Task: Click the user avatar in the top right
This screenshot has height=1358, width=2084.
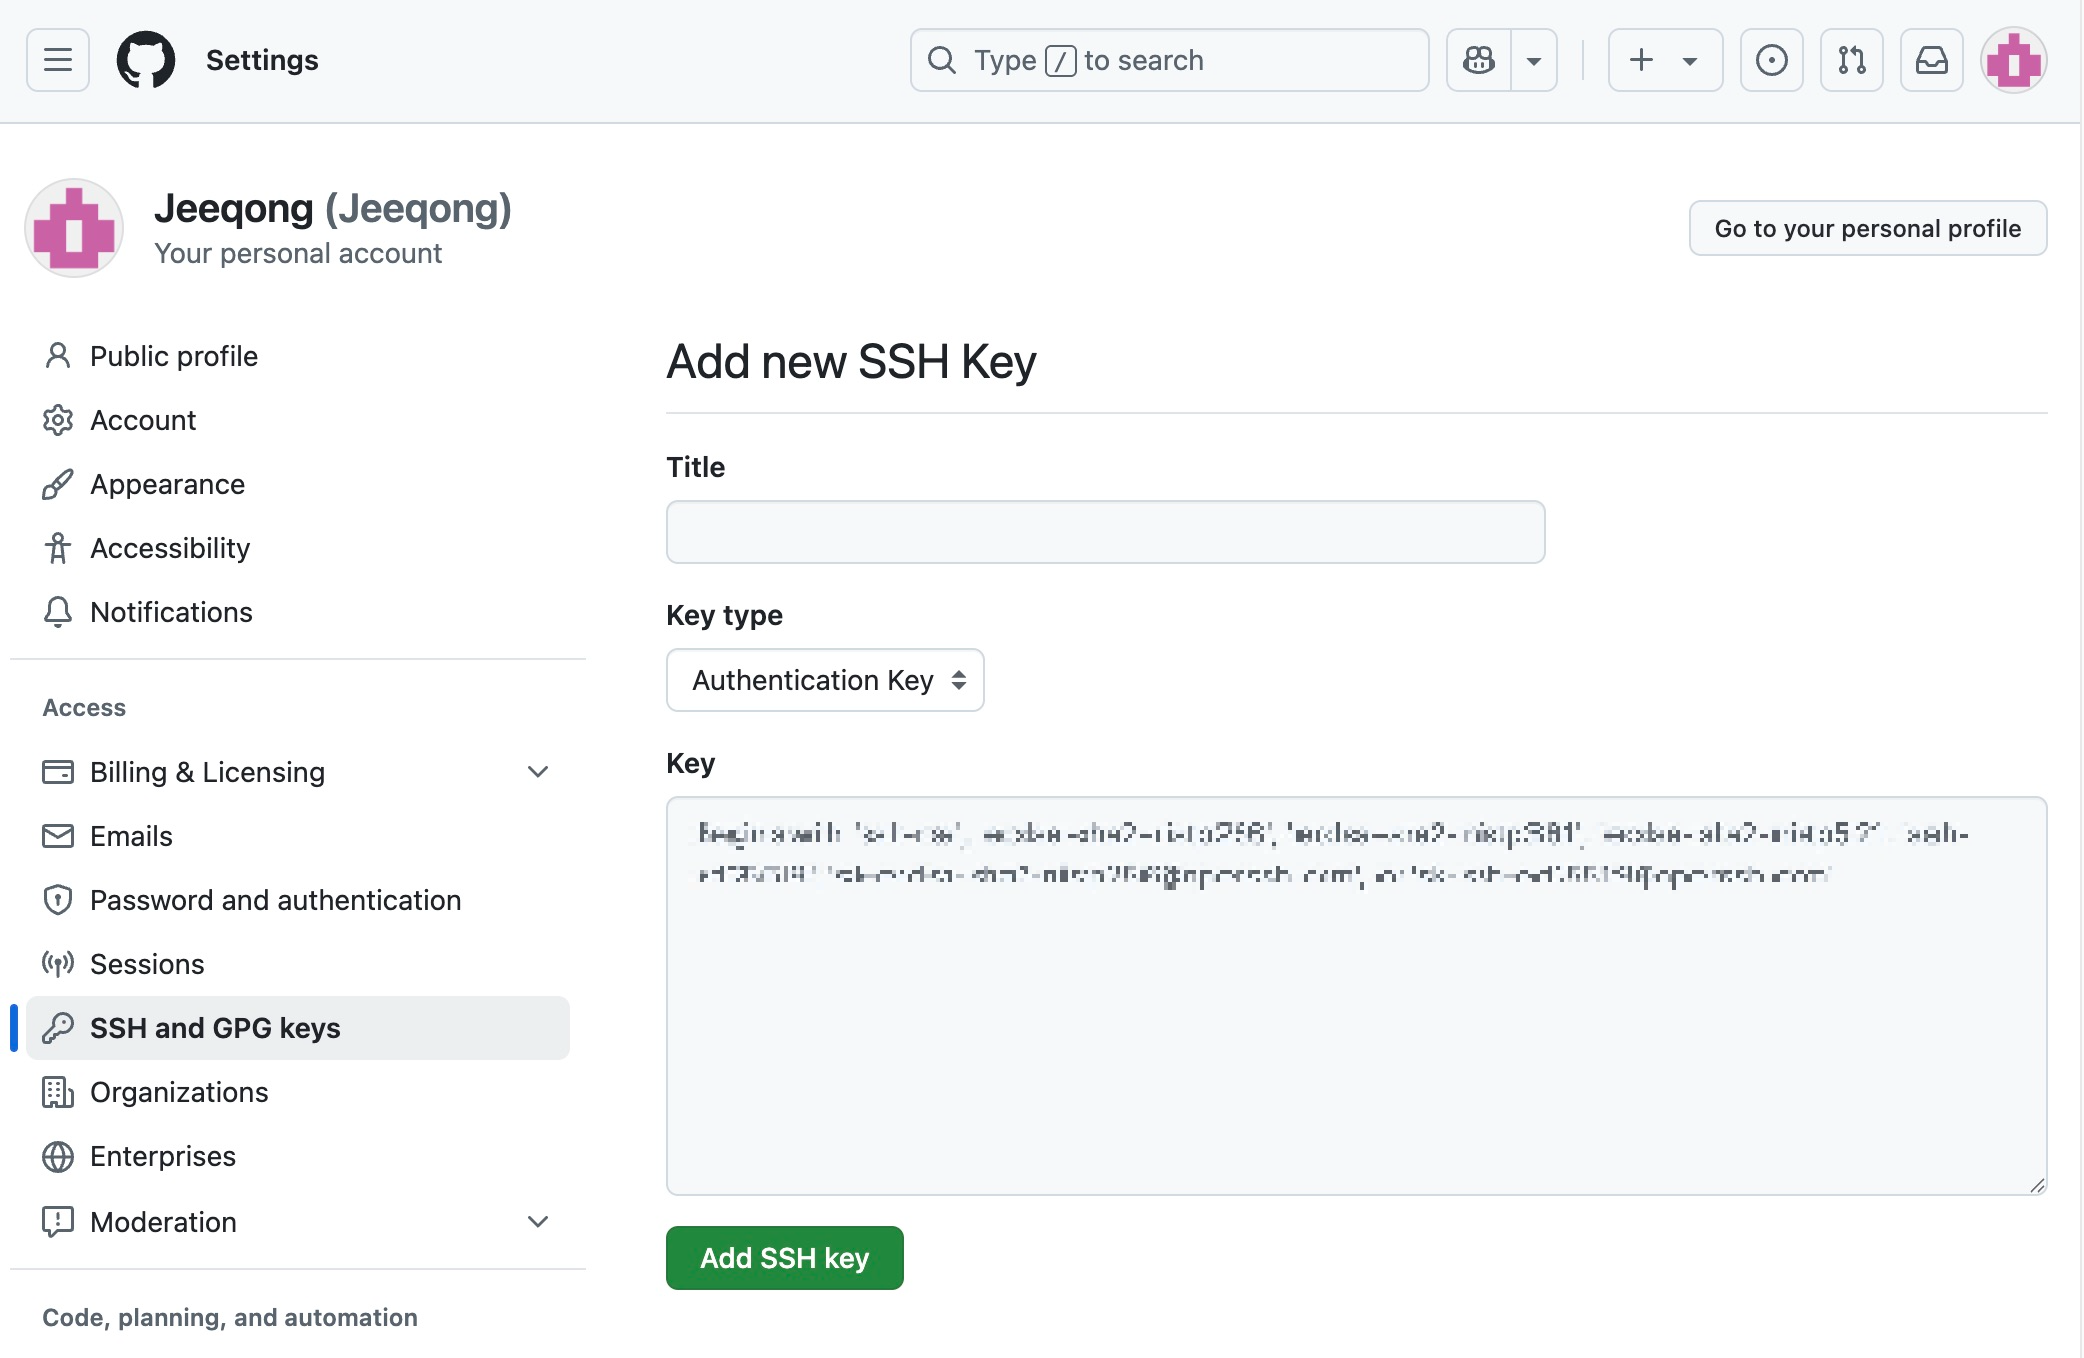Action: coord(2013,60)
